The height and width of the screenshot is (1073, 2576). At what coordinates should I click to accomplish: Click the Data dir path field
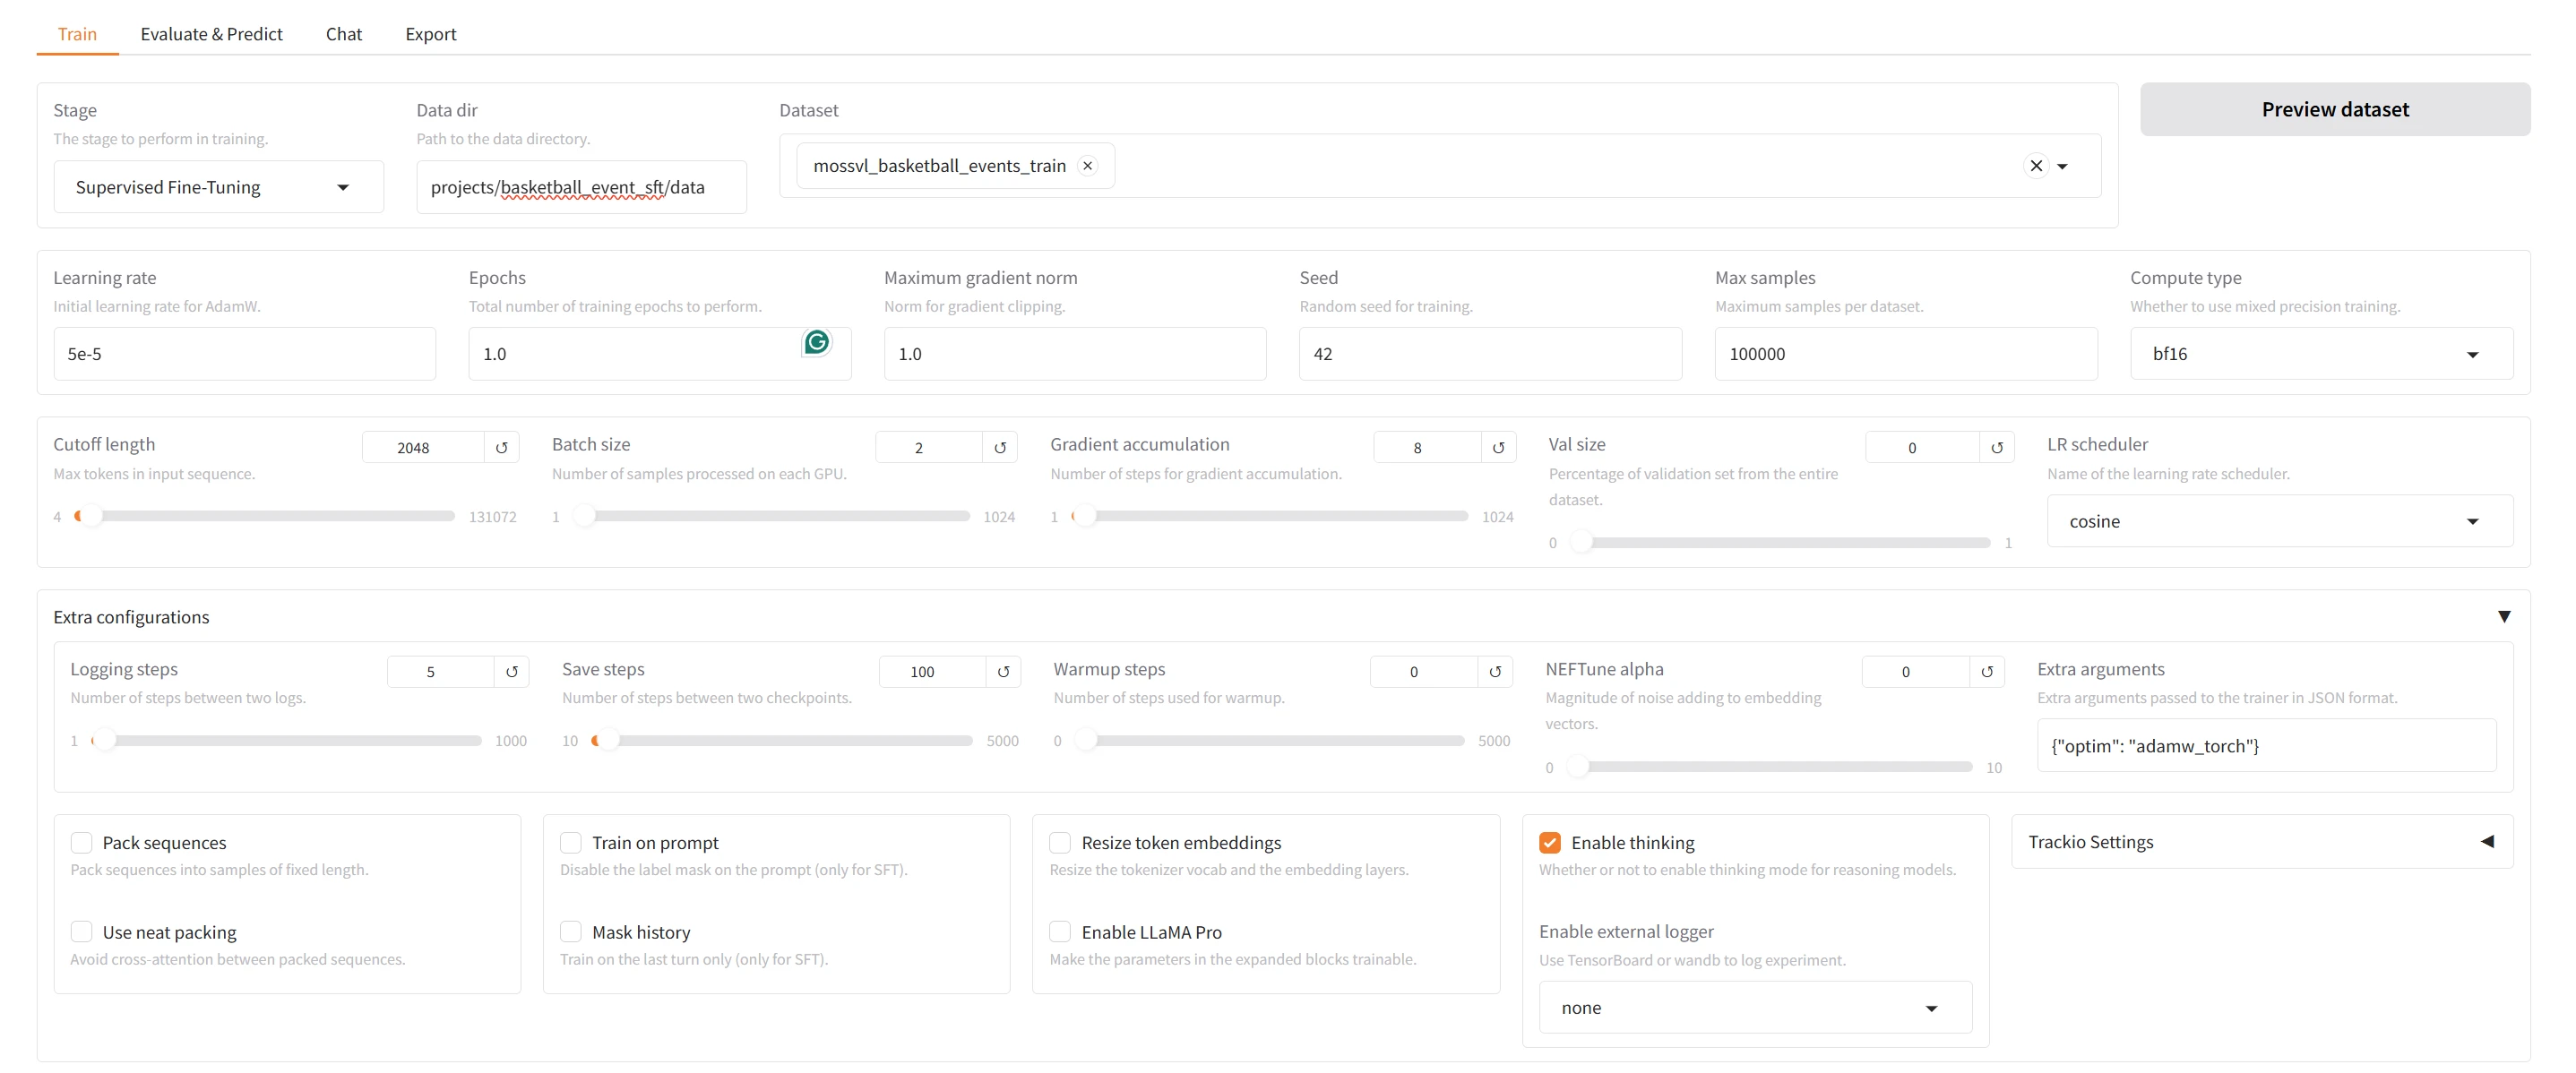tap(581, 187)
